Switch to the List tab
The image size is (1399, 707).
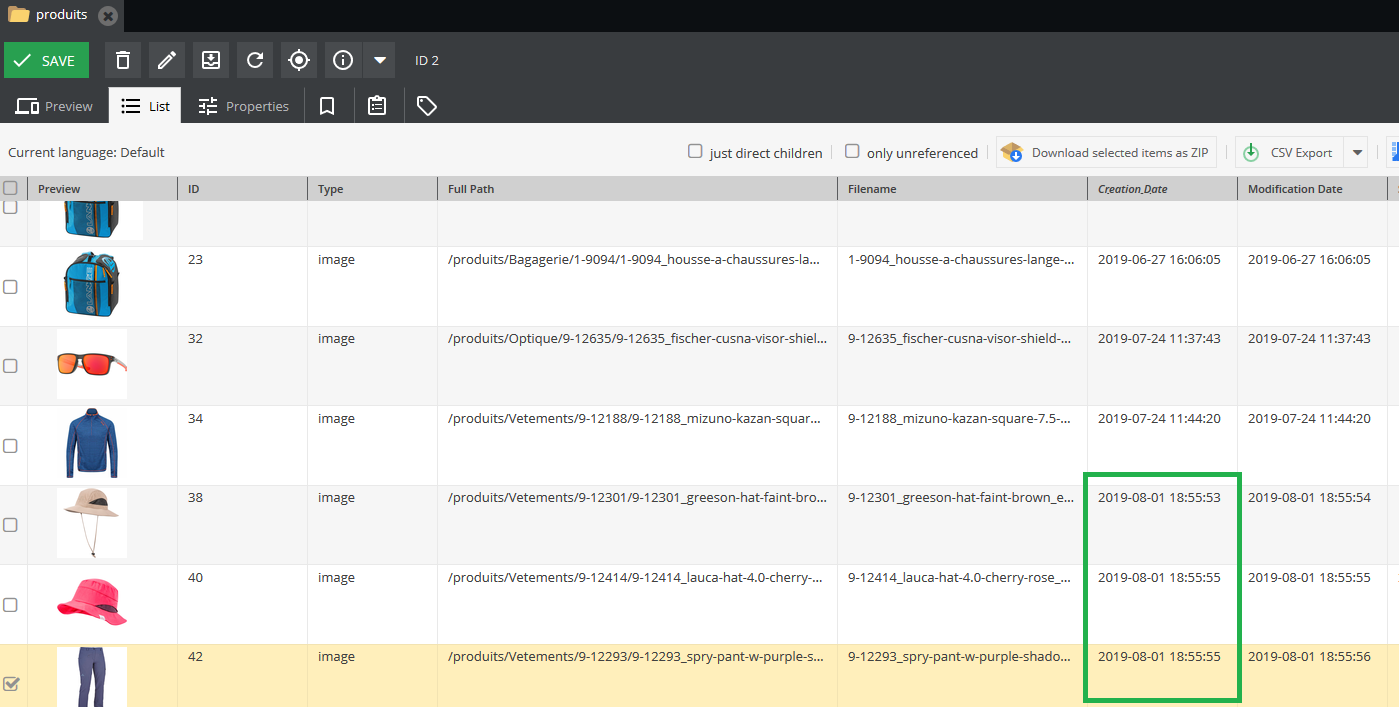click(x=145, y=106)
